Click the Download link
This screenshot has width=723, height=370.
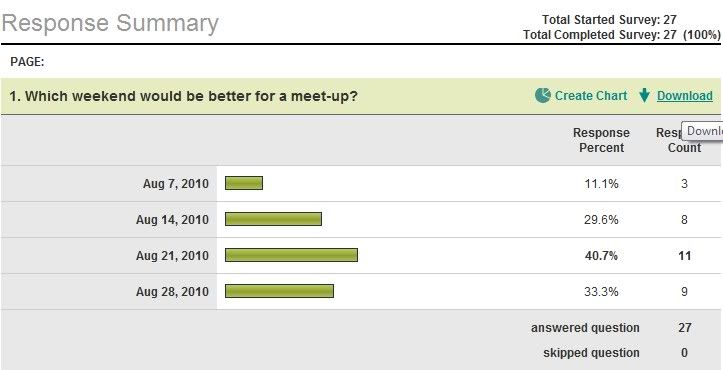[x=685, y=95]
